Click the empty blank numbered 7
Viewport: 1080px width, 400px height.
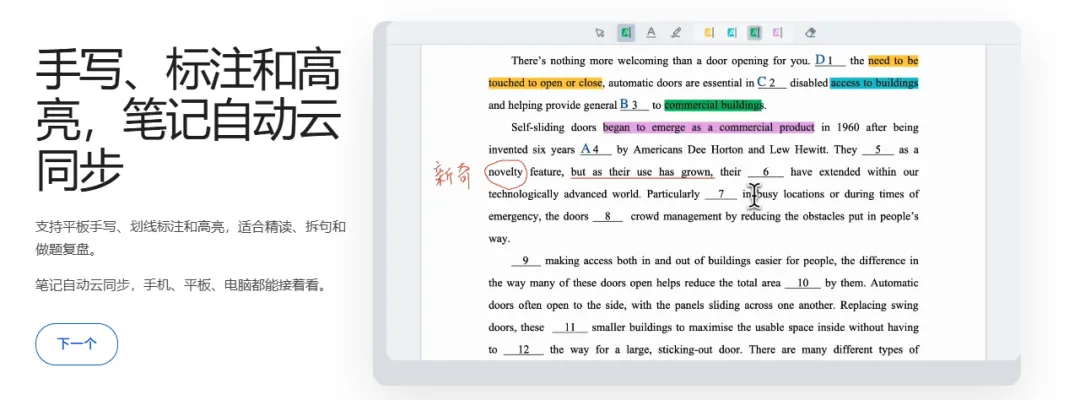pos(721,194)
